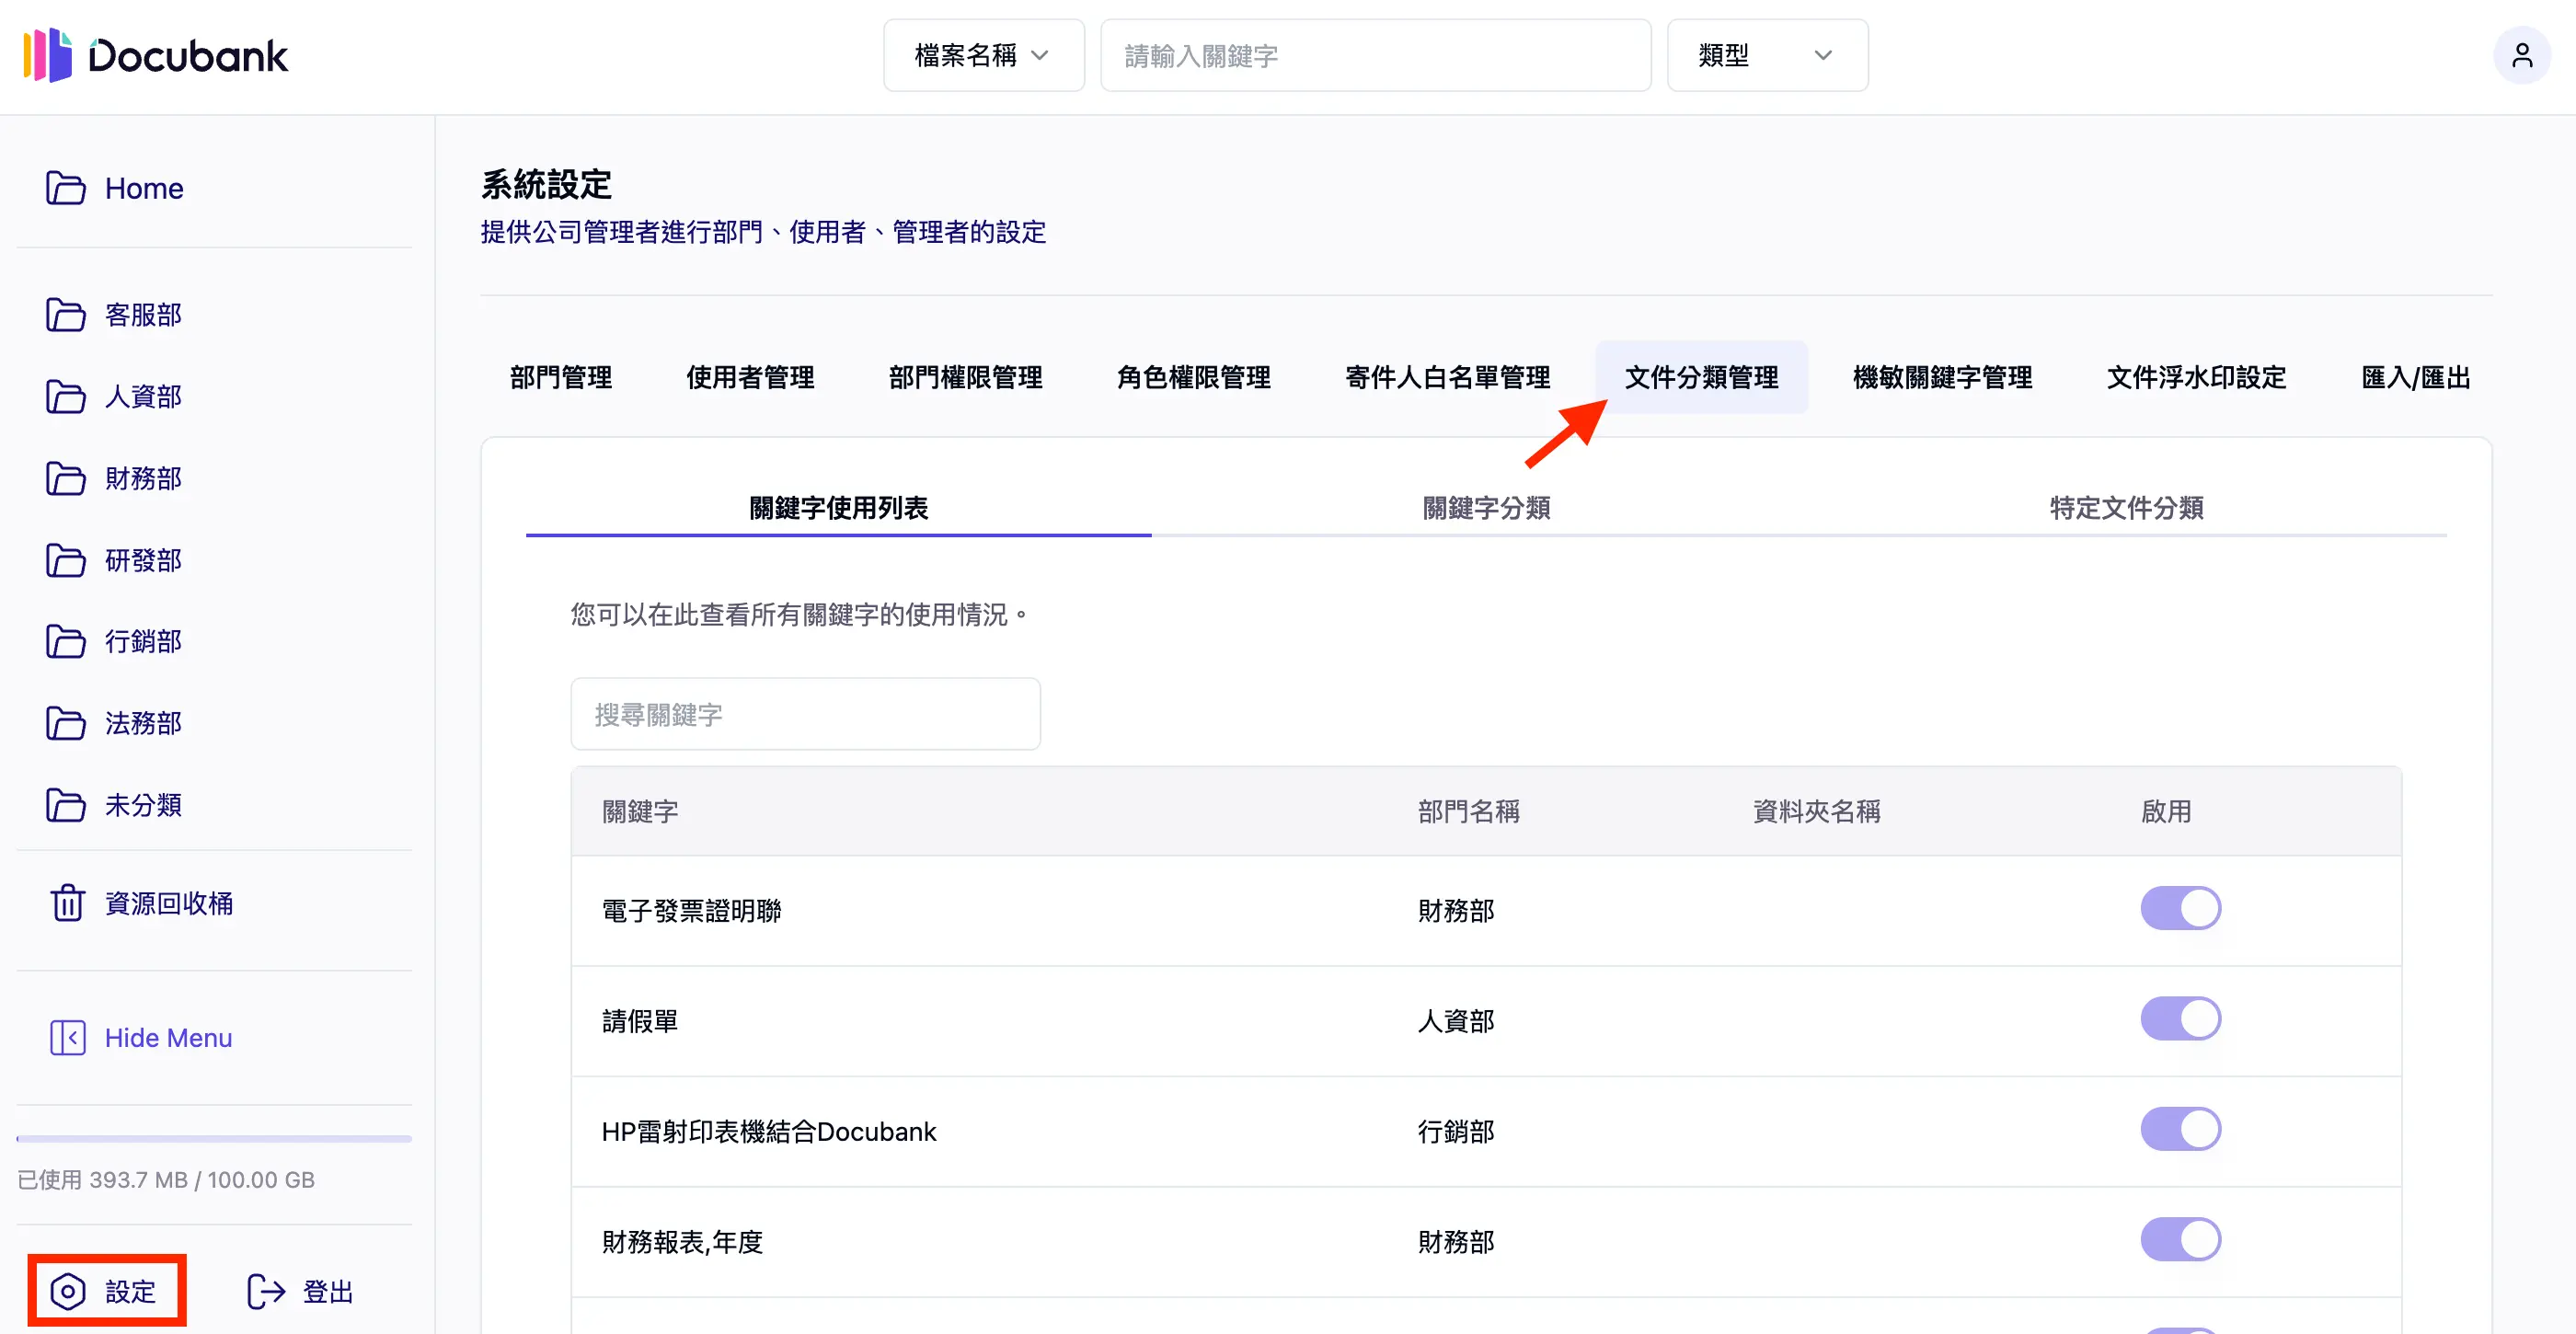Screen dimensions: 2576x1334
Task: Expand the 類型 filter dropdown
Action: (x=1767, y=55)
